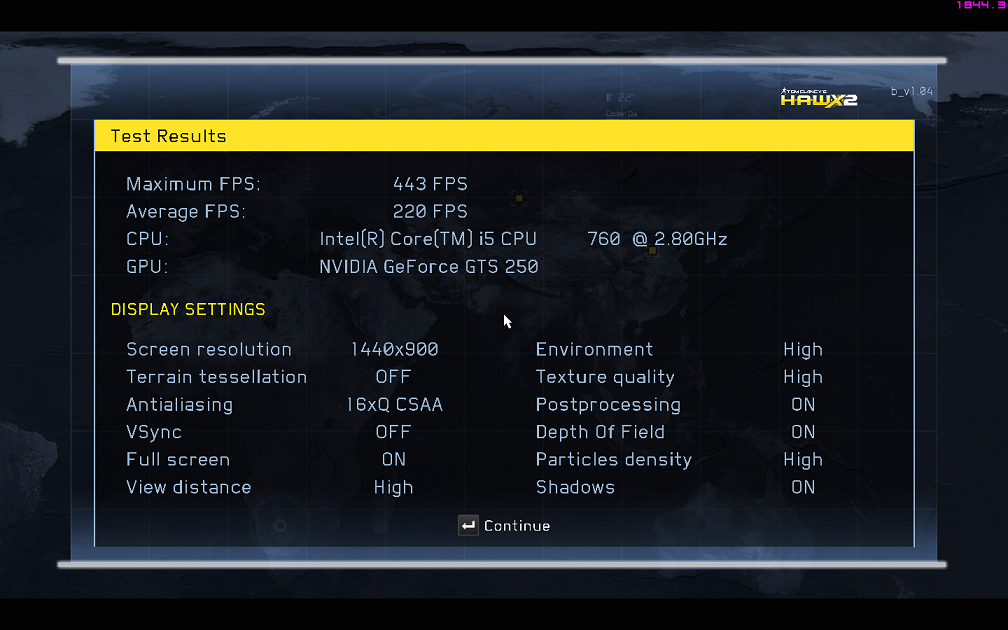Click the 'Test Results' header text
Viewport: 1008px width, 630px height.
tap(168, 136)
